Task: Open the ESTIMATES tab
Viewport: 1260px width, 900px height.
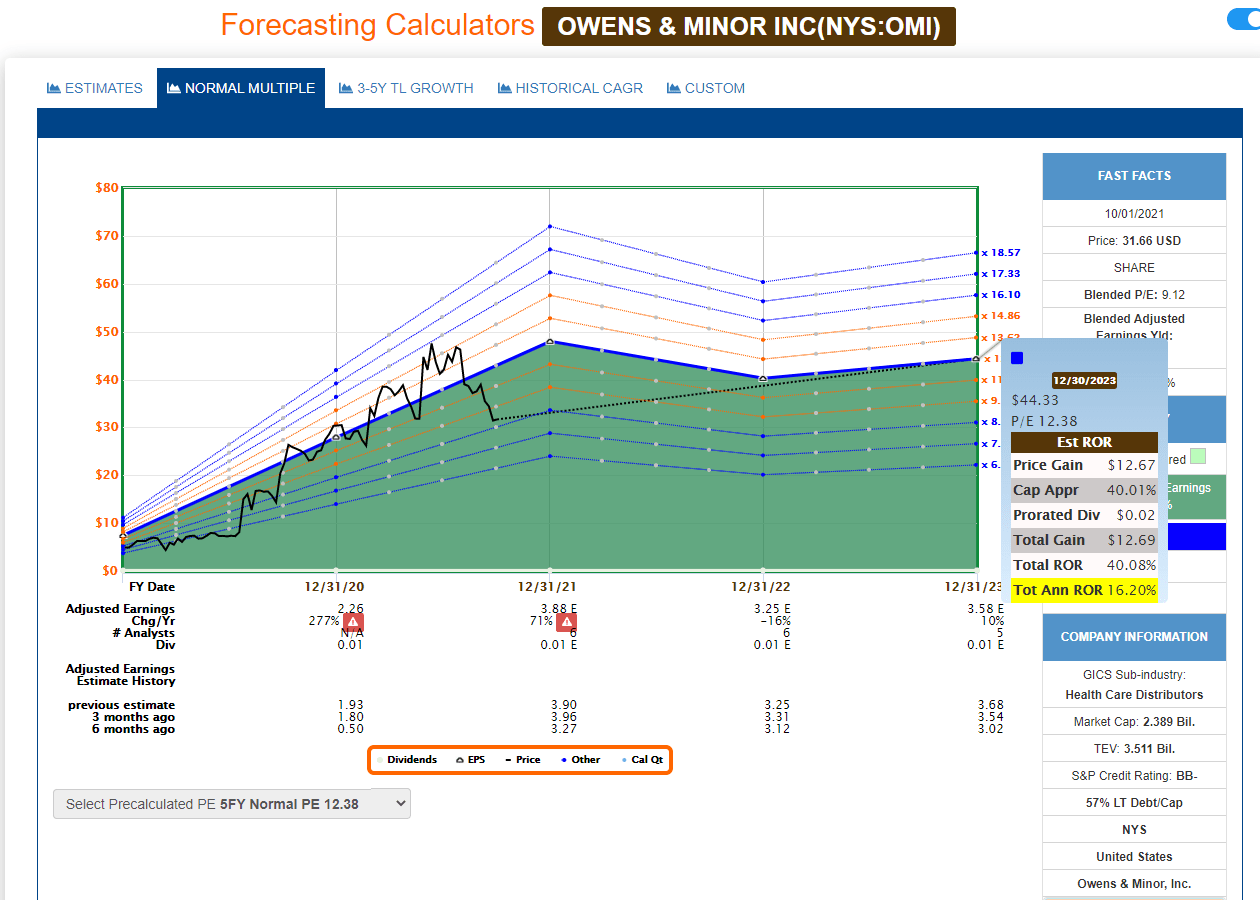Action: pyautogui.click(x=95, y=88)
